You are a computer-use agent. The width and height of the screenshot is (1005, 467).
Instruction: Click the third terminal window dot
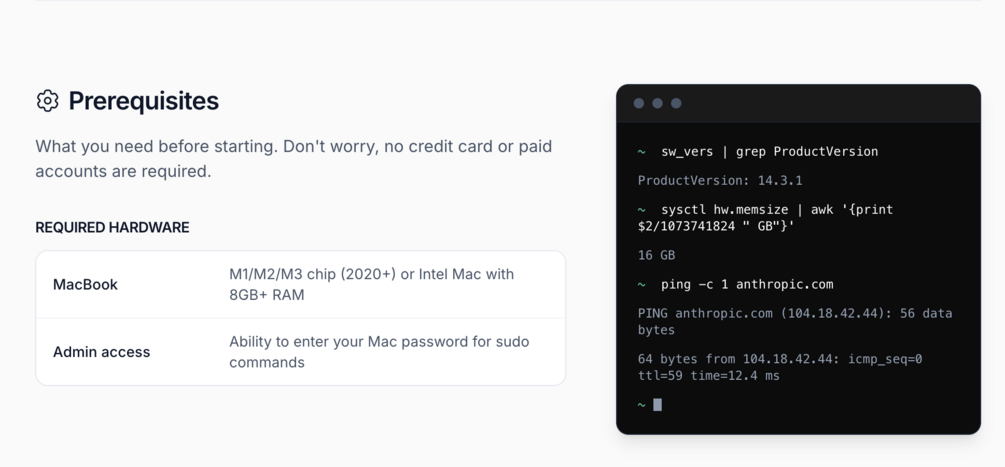click(x=676, y=103)
